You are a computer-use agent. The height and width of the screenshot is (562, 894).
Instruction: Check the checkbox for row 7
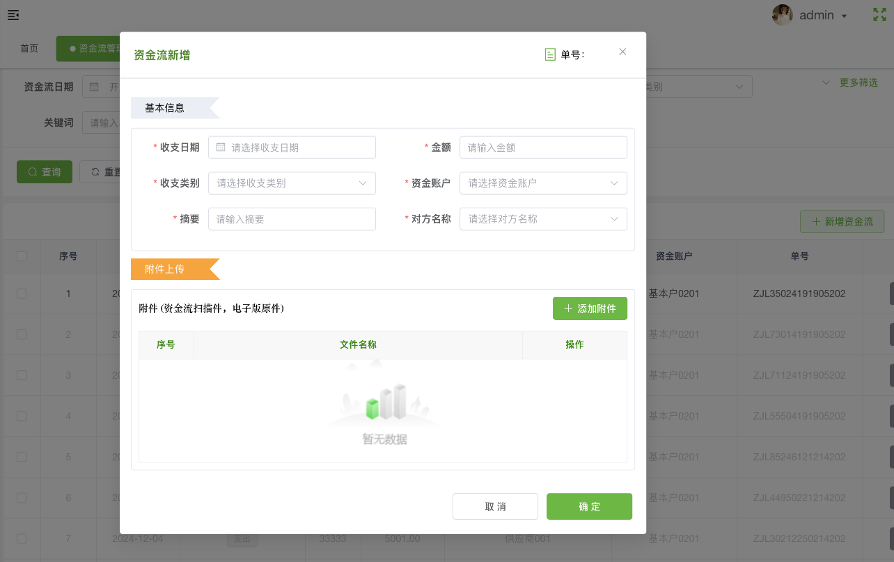pyautogui.click(x=22, y=539)
